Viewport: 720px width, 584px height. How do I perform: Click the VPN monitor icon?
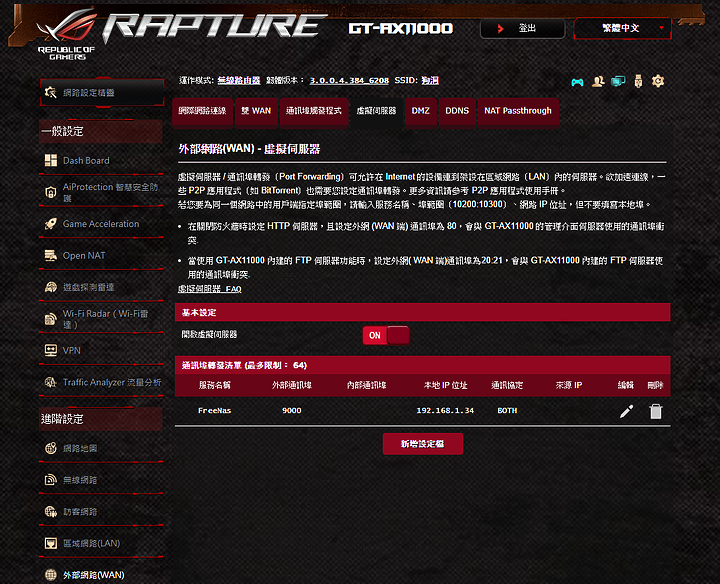pos(51,350)
